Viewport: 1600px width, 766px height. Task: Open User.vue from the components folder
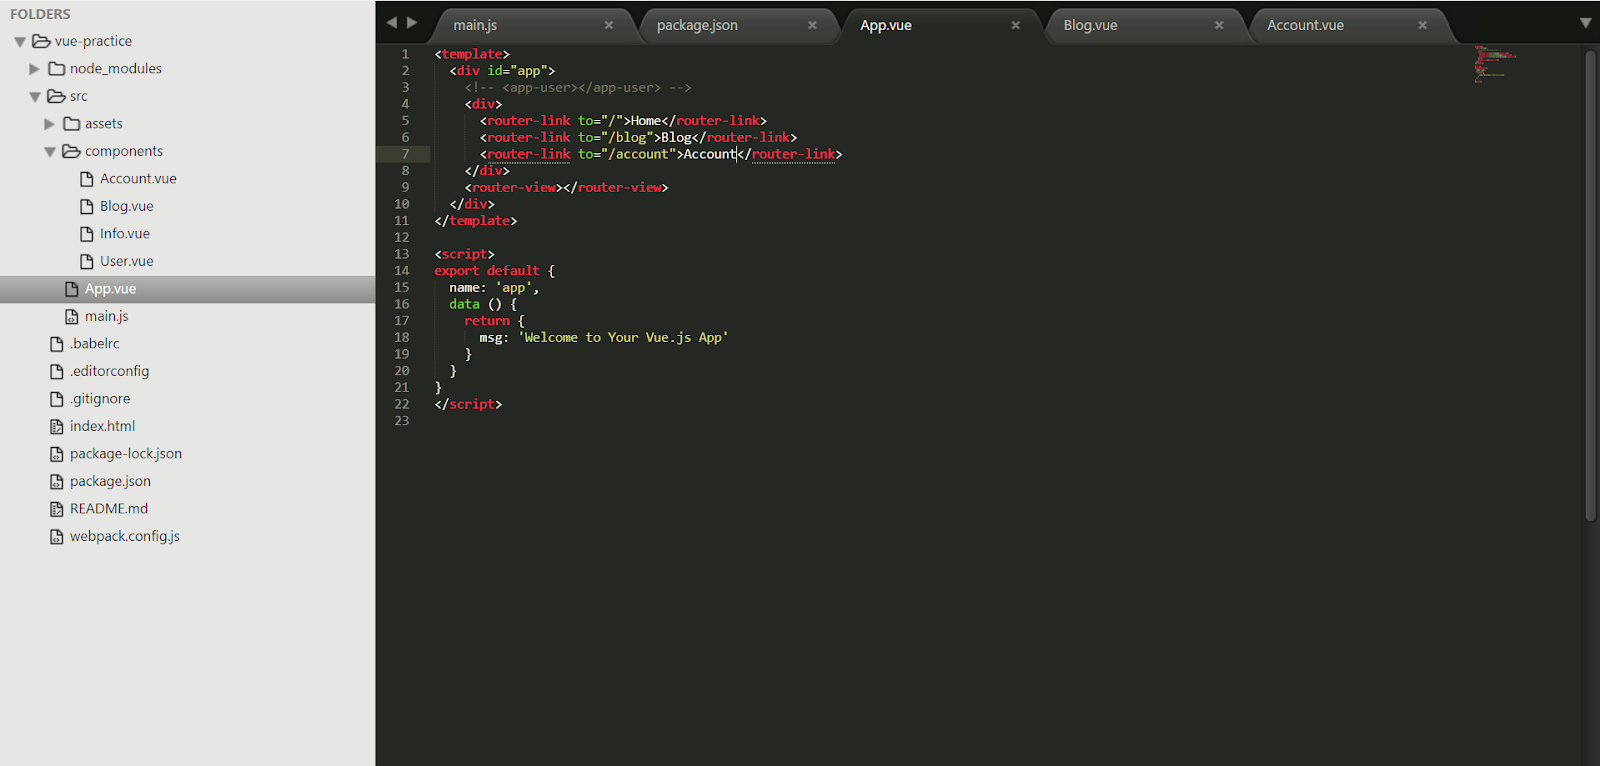(127, 261)
